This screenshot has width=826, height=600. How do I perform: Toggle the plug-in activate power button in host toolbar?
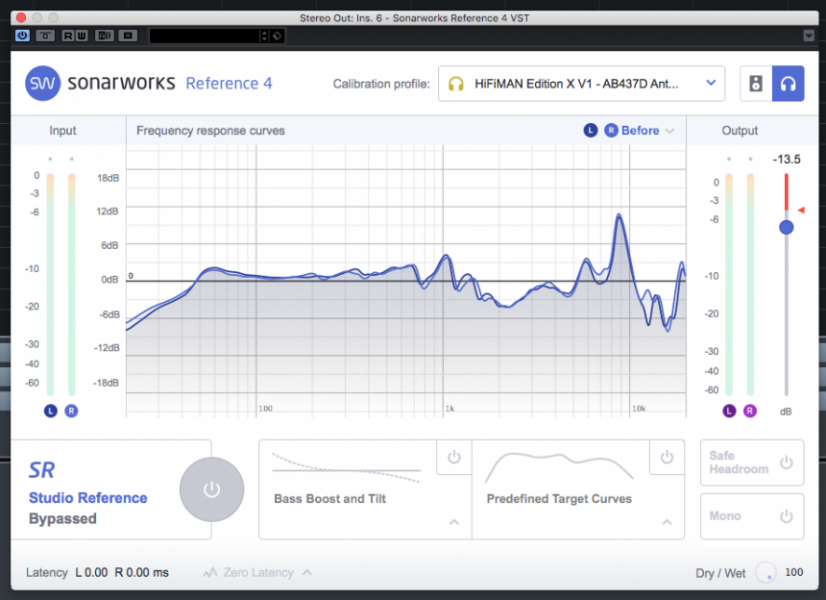click(22, 35)
